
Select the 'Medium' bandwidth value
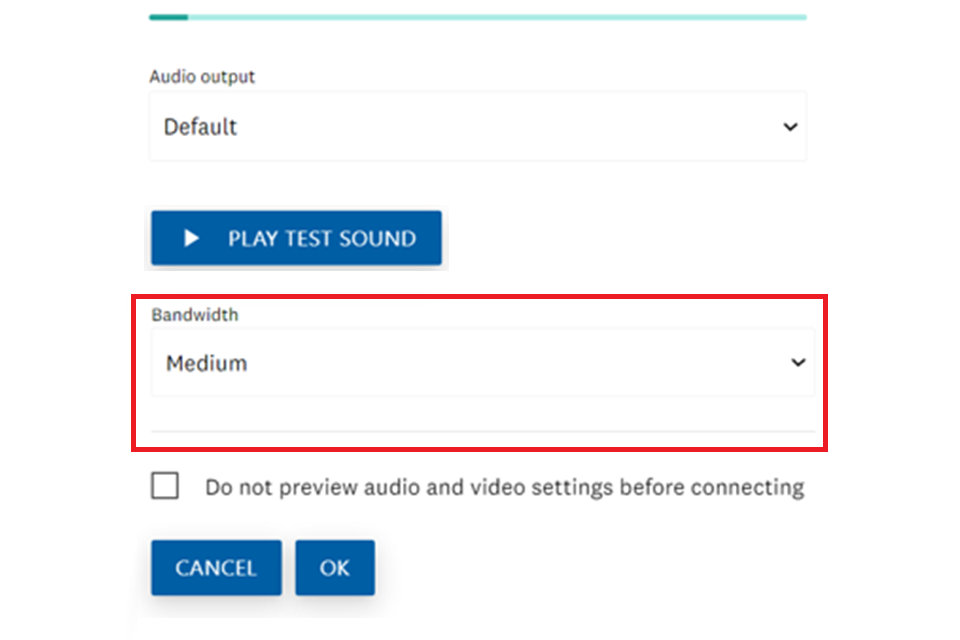[207, 363]
